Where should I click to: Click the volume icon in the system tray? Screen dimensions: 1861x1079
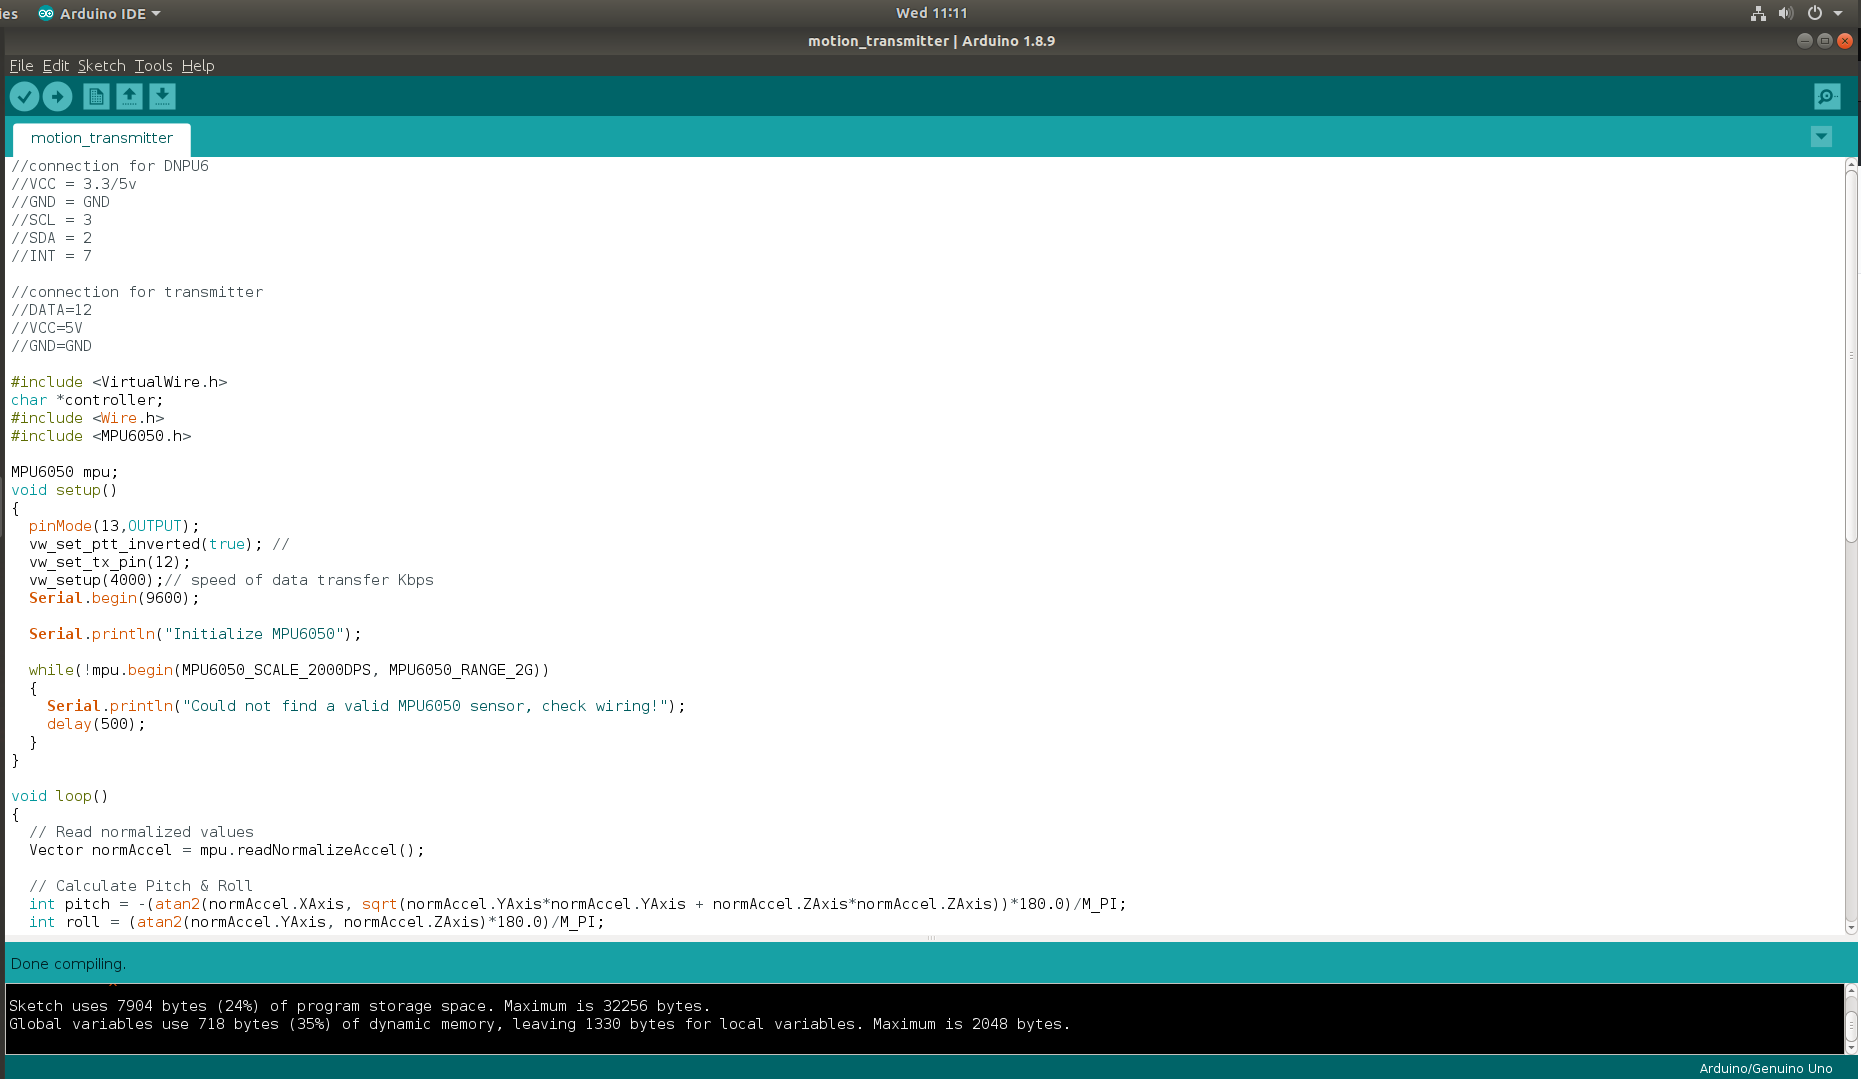(1785, 13)
